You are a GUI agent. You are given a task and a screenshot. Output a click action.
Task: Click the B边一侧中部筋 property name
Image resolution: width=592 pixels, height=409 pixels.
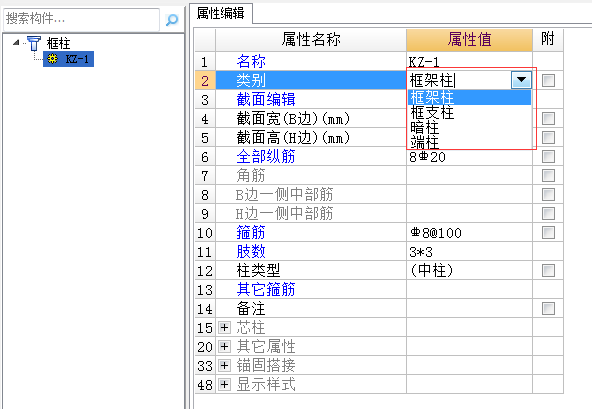[x=284, y=194]
